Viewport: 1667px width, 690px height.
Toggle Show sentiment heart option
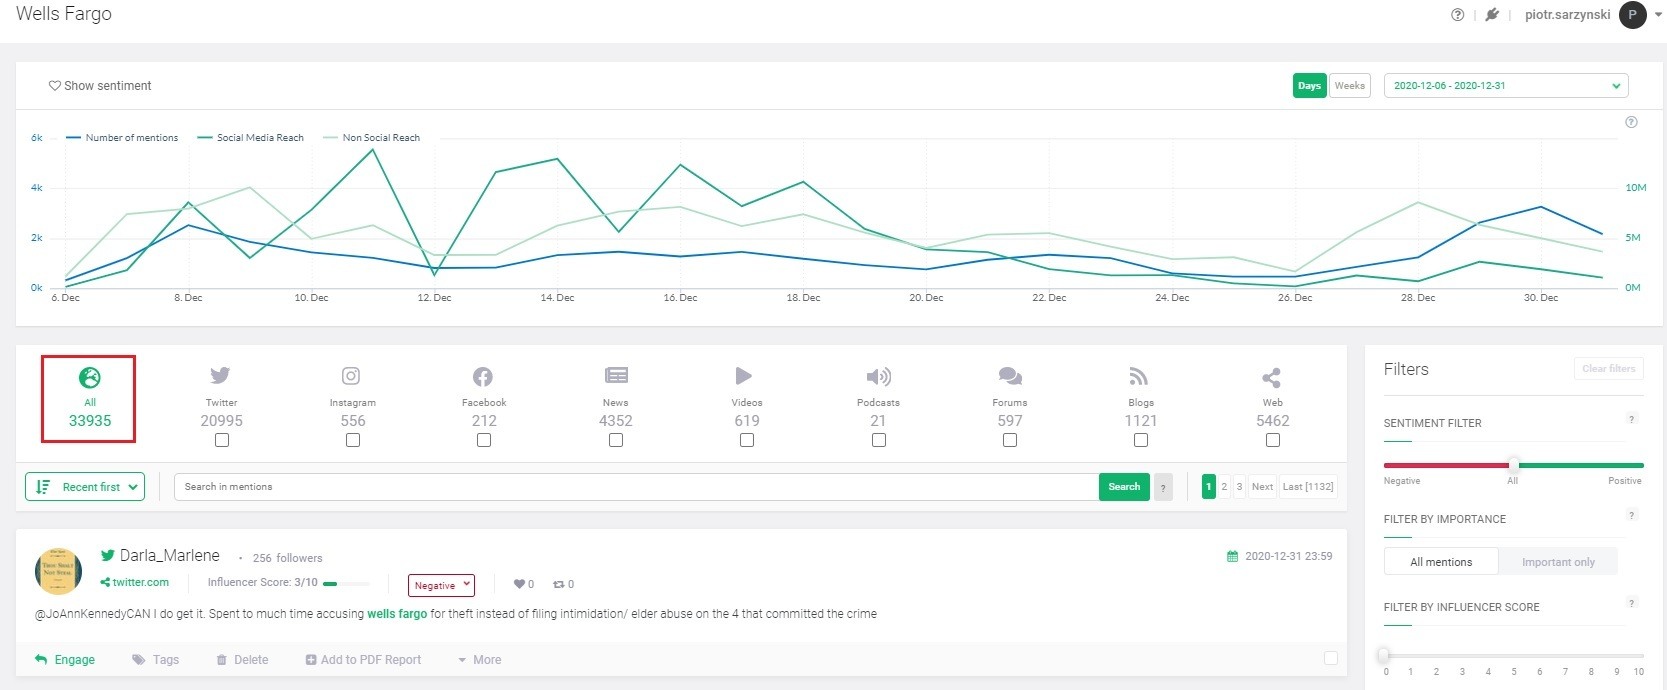click(x=100, y=86)
